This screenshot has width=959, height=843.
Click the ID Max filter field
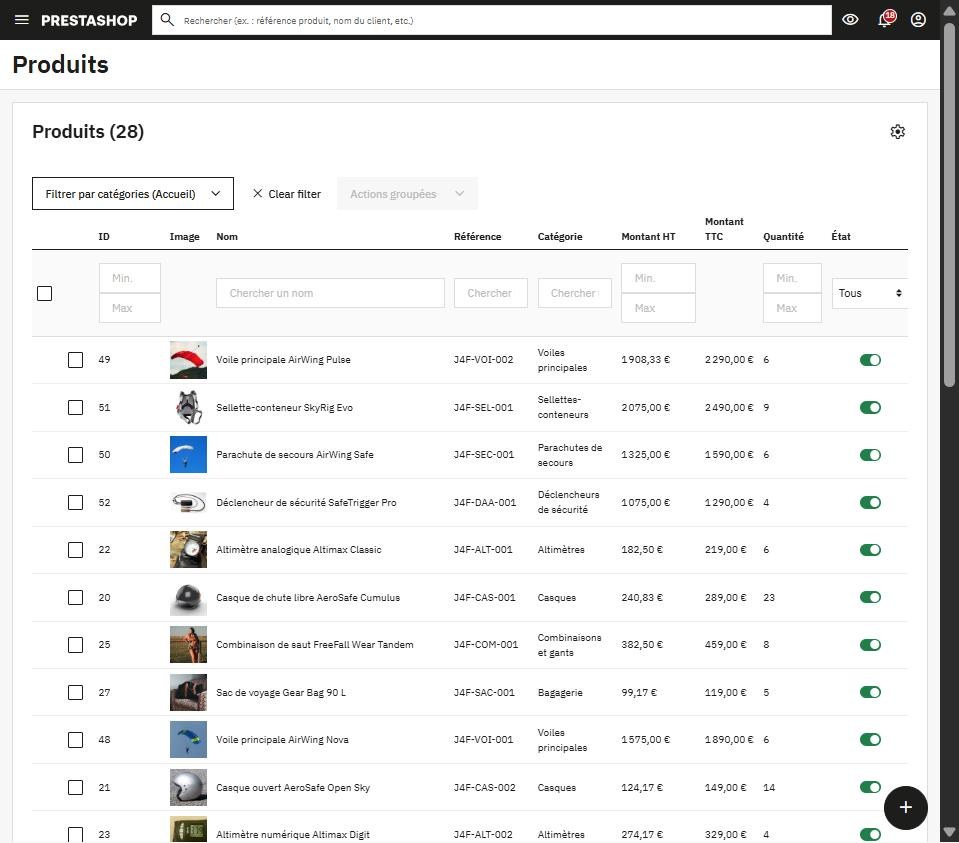[x=130, y=308]
